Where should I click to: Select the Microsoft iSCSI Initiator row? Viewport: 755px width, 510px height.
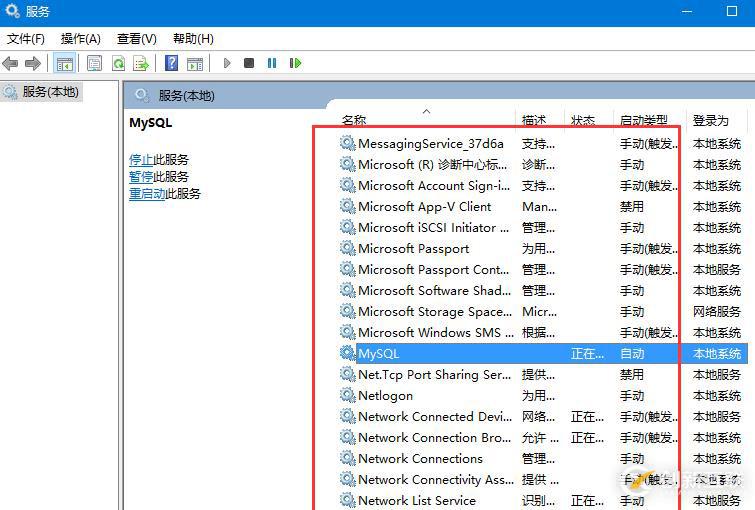point(543,227)
